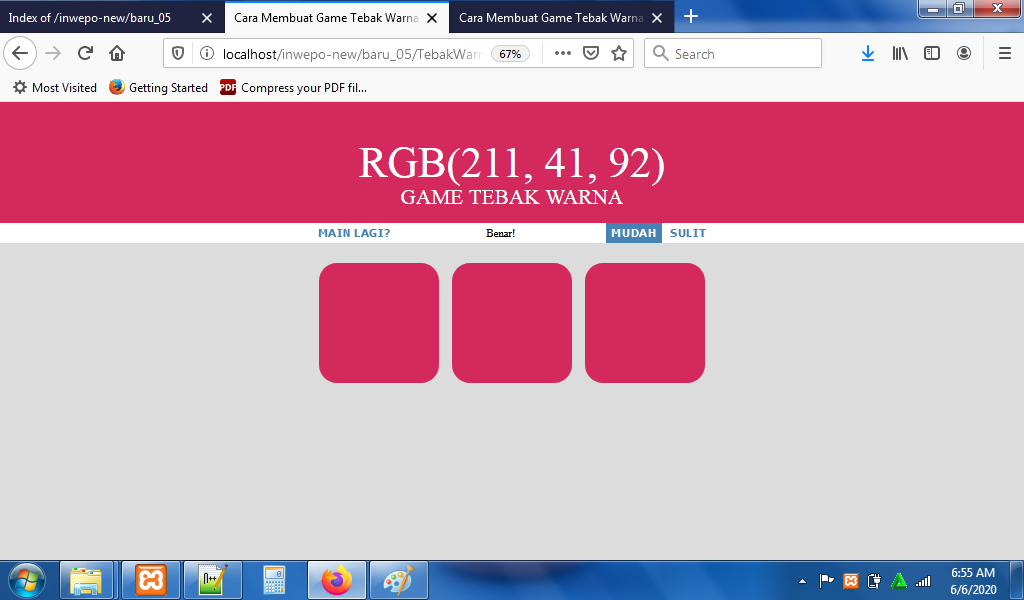Open the clock showing 6:55 AM

pos(973,581)
